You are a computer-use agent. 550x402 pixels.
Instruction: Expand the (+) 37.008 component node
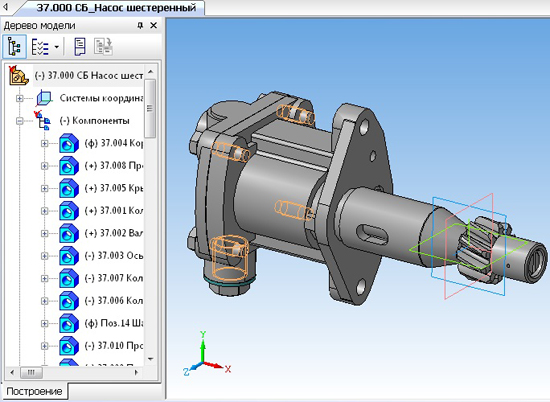pos(45,166)
